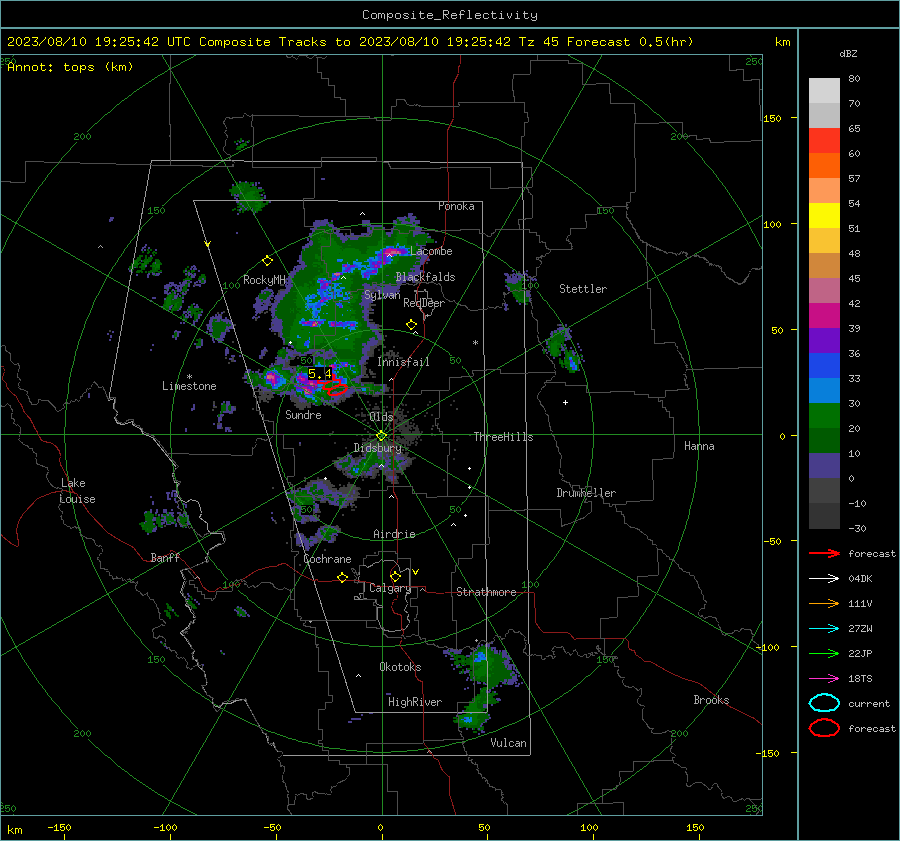The height and width of the screenshot is (841, 900).
Task: Select the yellow diamond marker below Cochrane
Action: pos(343,577)
